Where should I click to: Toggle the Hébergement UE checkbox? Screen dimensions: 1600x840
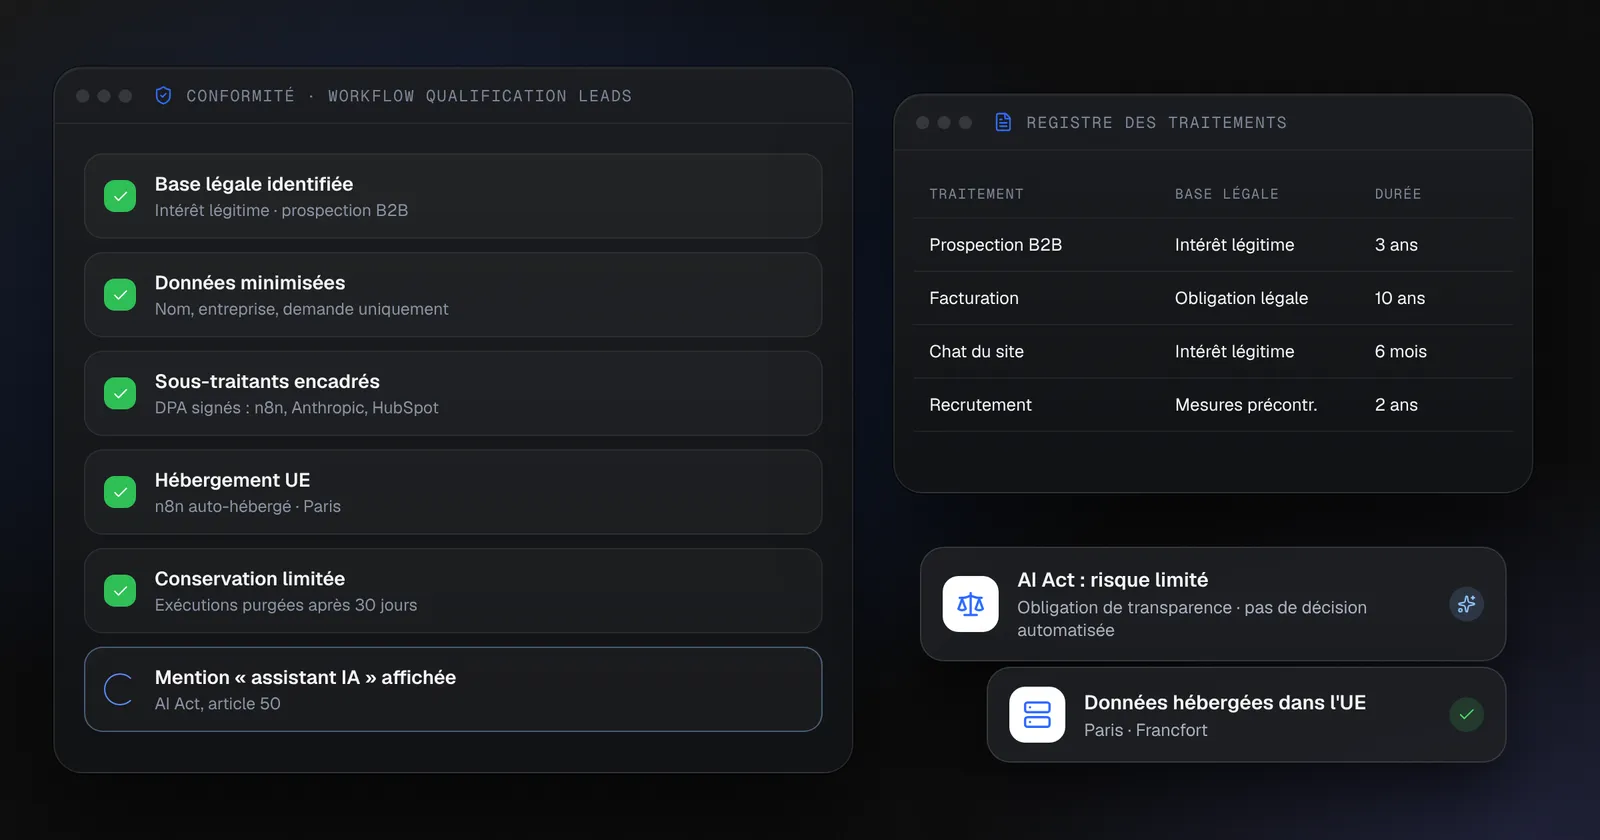(120, 492)
